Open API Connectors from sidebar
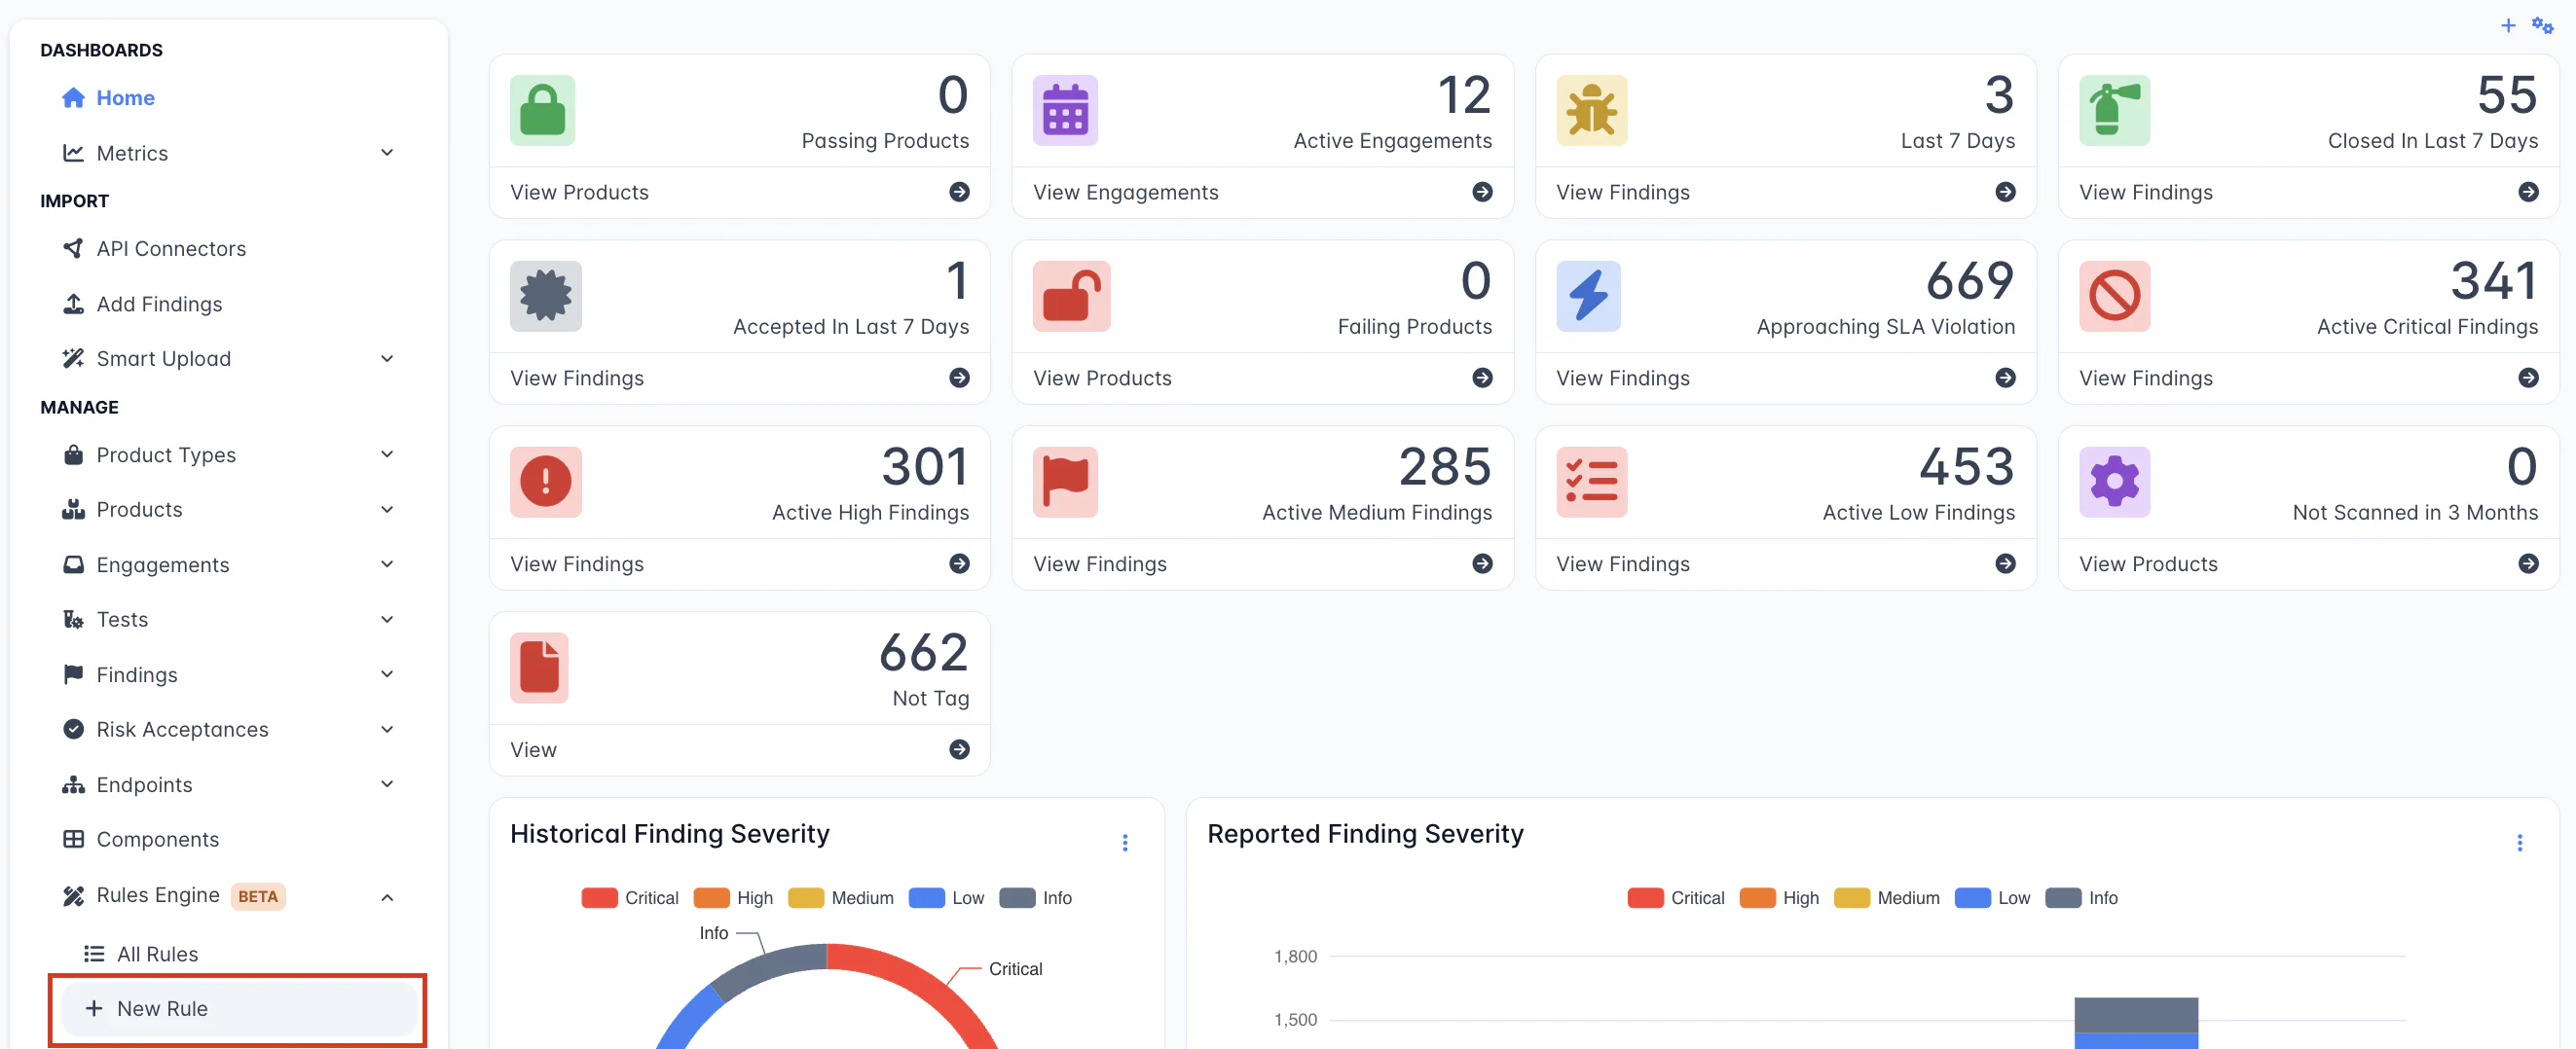2576x1049 pixels. (171, 248)
